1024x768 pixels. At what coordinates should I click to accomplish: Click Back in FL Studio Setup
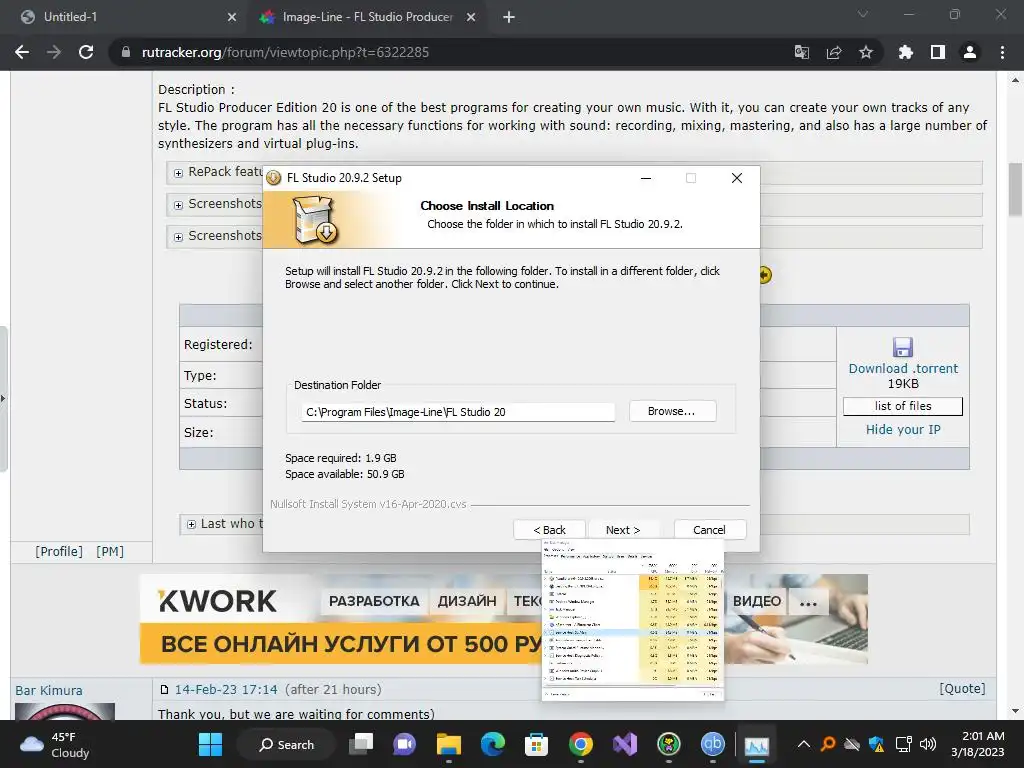(549, 530)
